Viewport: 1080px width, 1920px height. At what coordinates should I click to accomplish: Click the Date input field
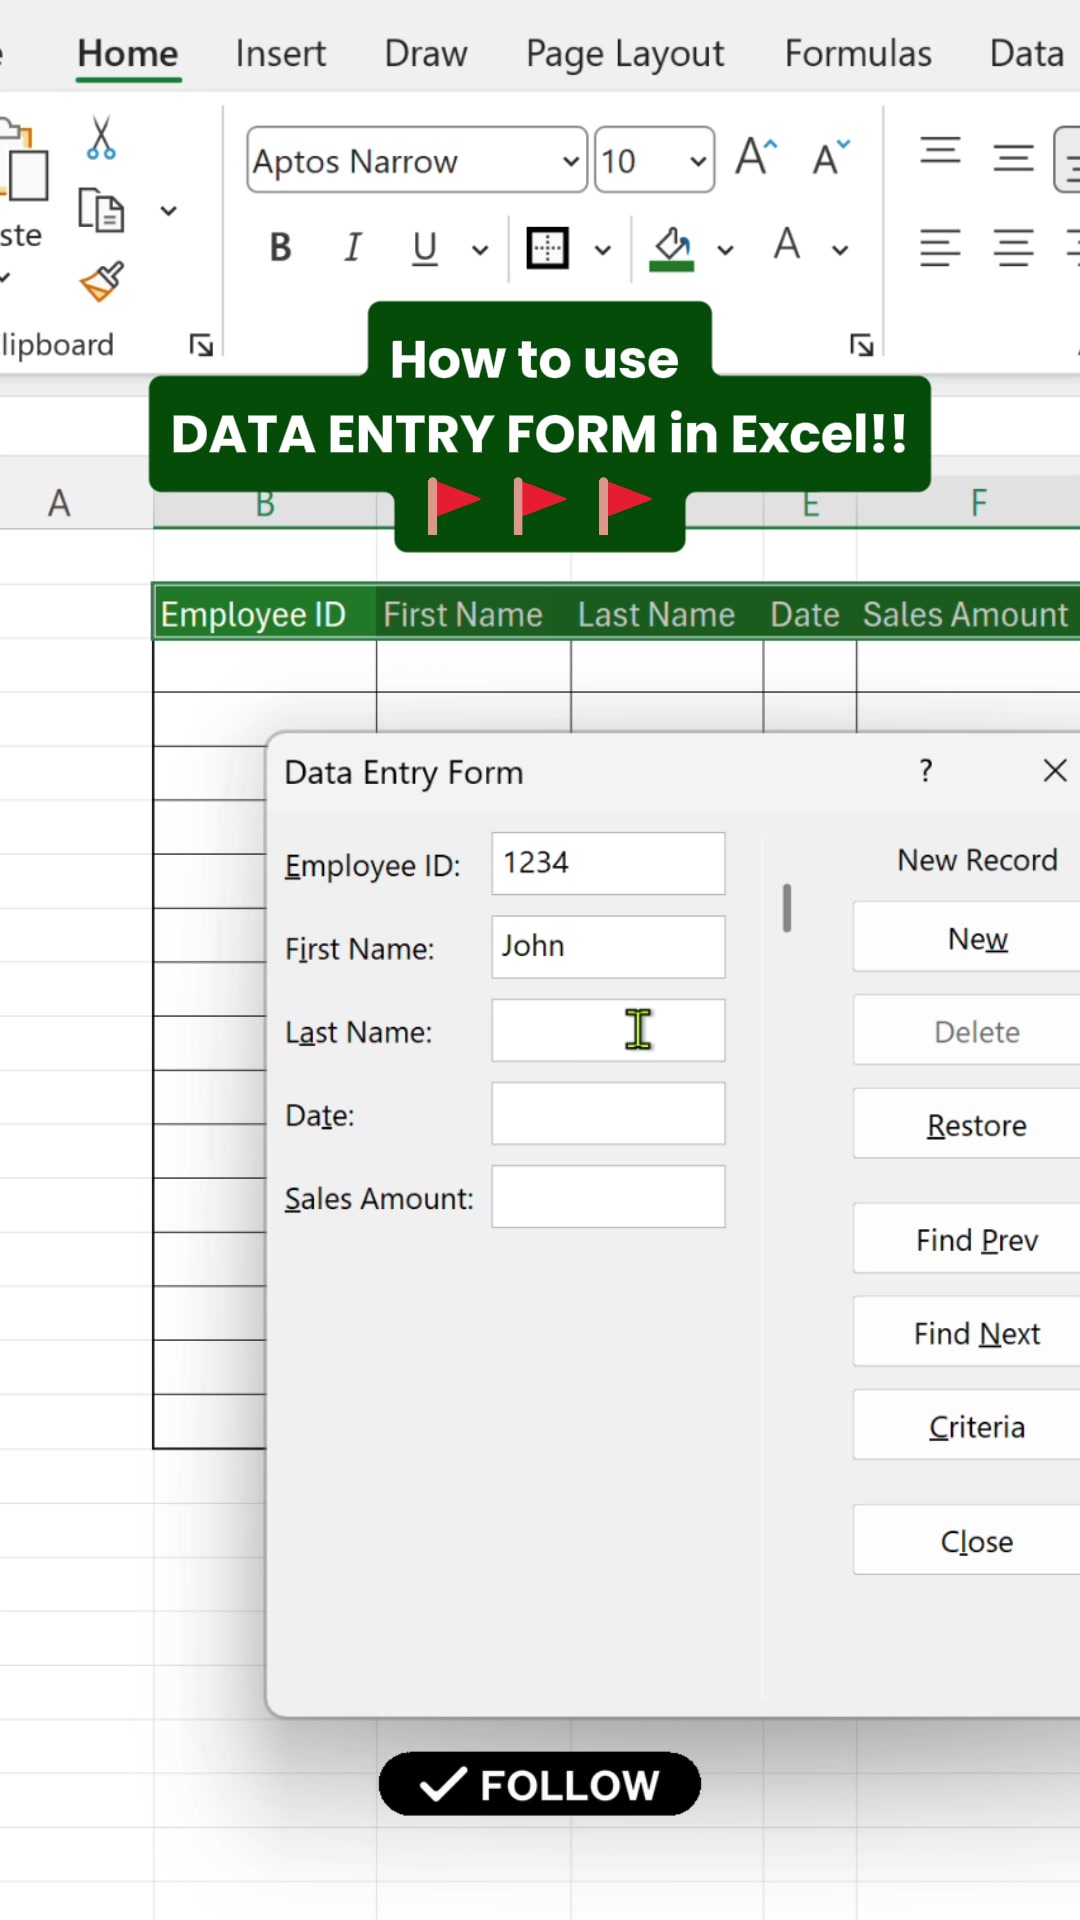pos(608,1113)
